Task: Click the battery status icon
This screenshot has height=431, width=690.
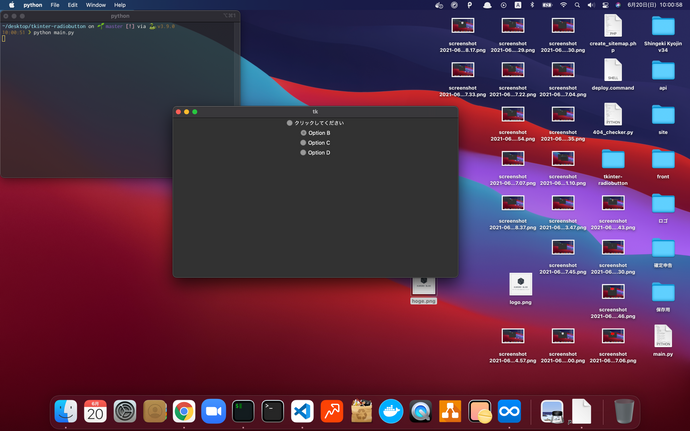Action: point(547,5)
